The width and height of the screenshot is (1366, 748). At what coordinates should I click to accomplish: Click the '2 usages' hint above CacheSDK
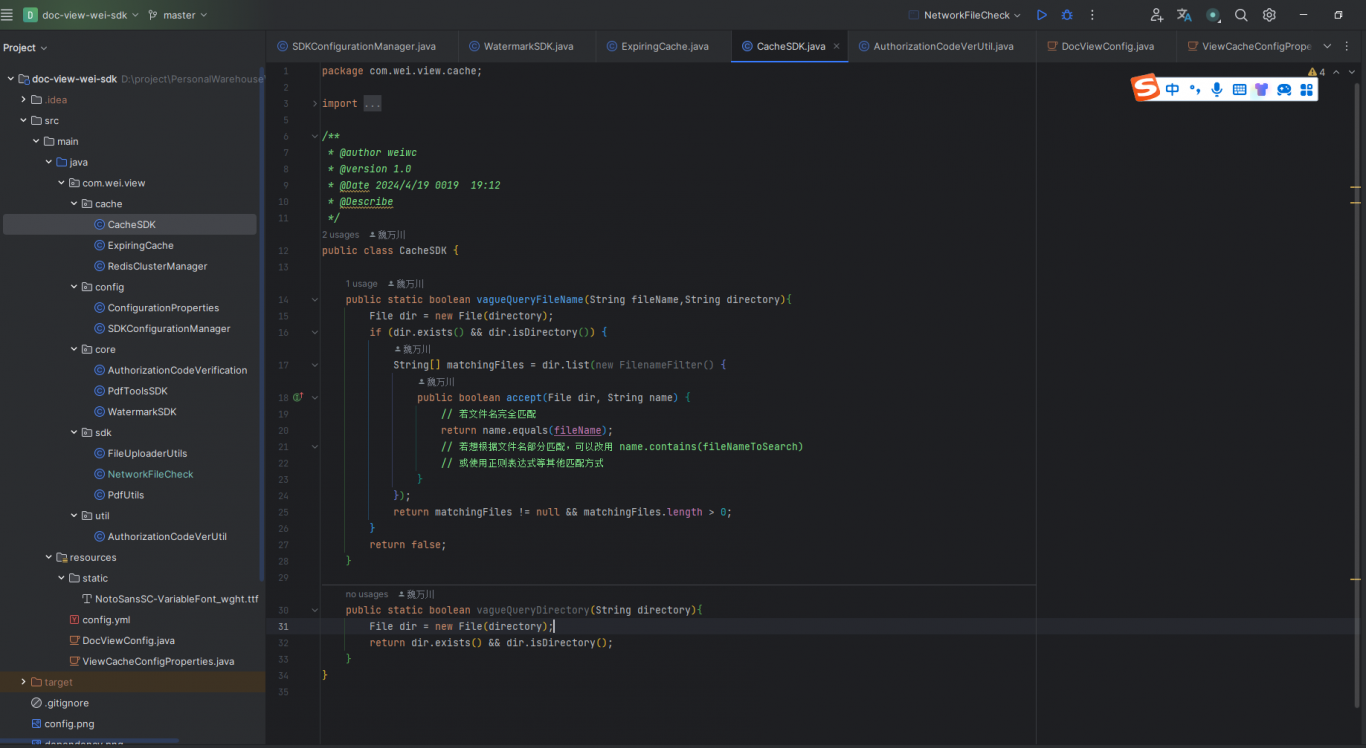pyautogui.click(x=340, y=235)
